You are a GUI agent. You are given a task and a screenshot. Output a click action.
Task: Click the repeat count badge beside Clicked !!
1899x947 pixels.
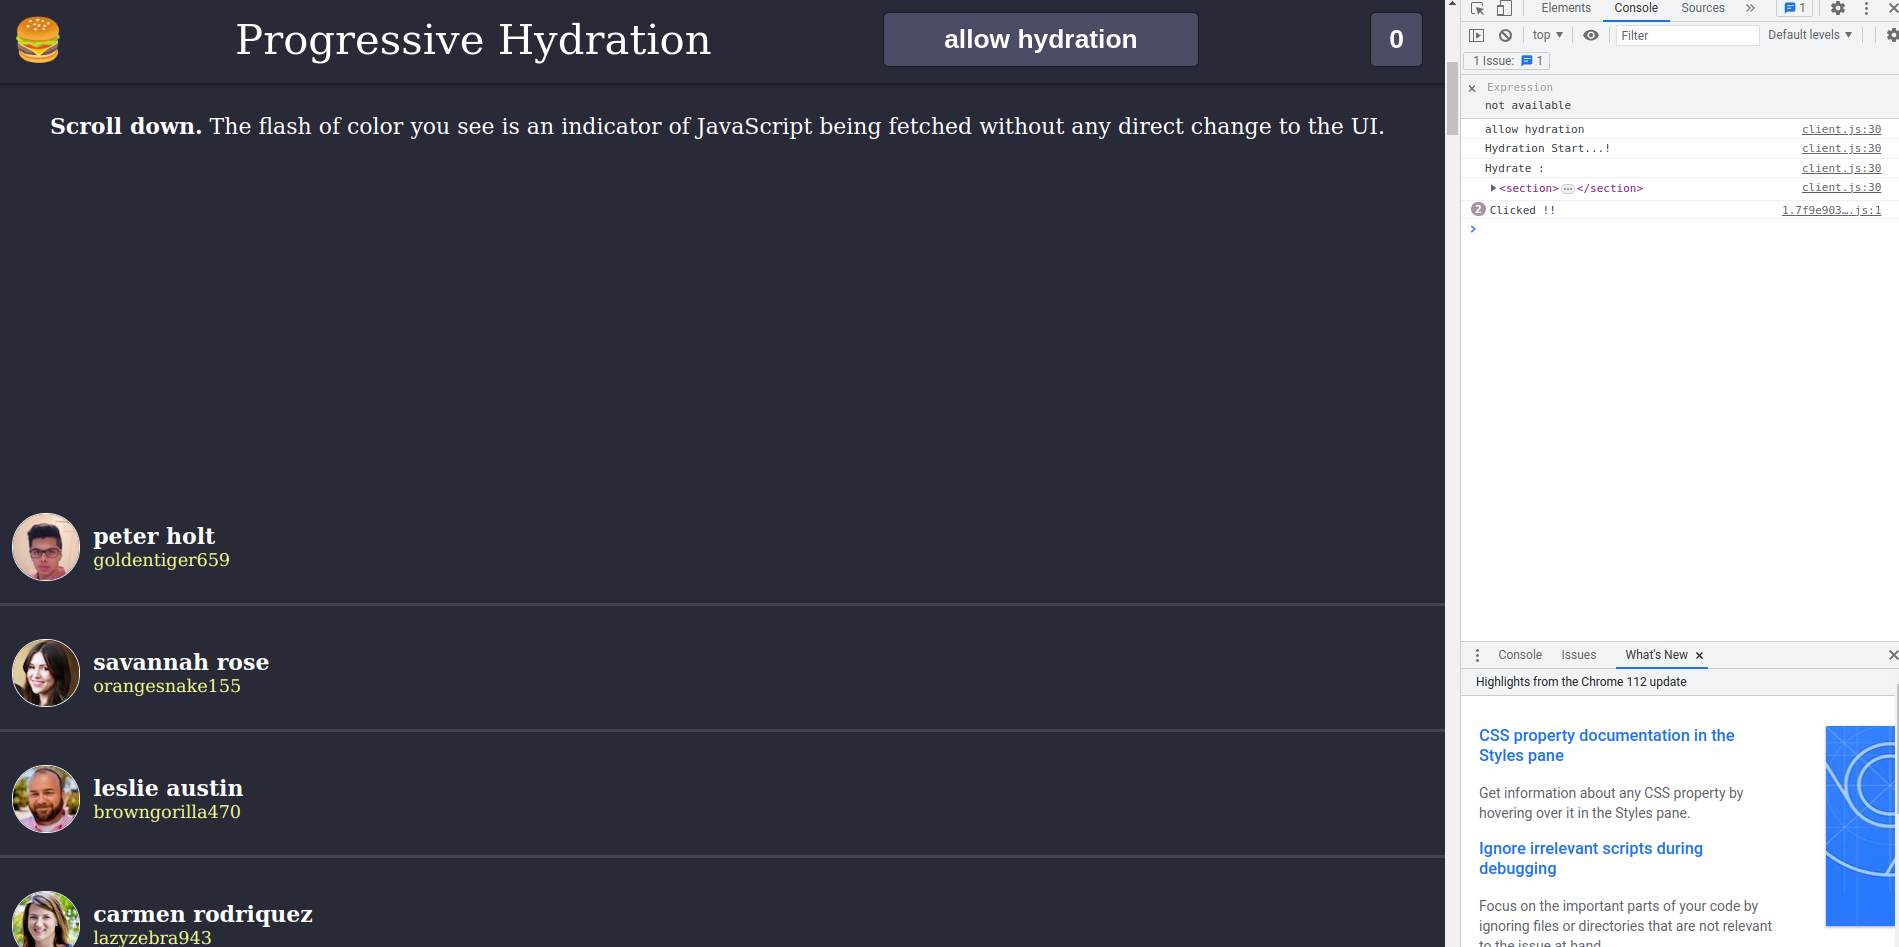click(1478, 209)
